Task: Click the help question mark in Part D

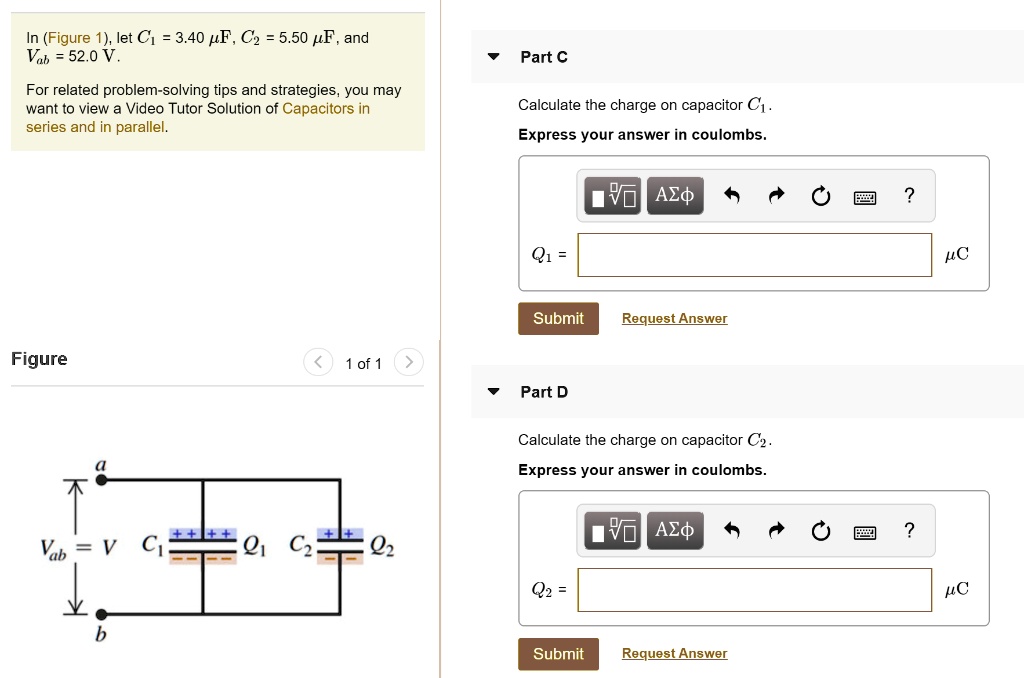Action: click(909, 530)
